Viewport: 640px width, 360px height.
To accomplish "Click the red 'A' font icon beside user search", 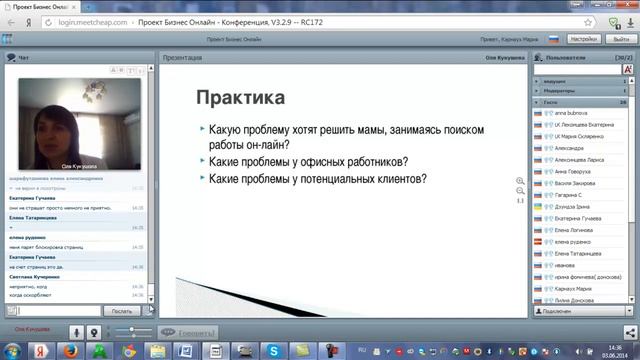I will coord(628,69).
